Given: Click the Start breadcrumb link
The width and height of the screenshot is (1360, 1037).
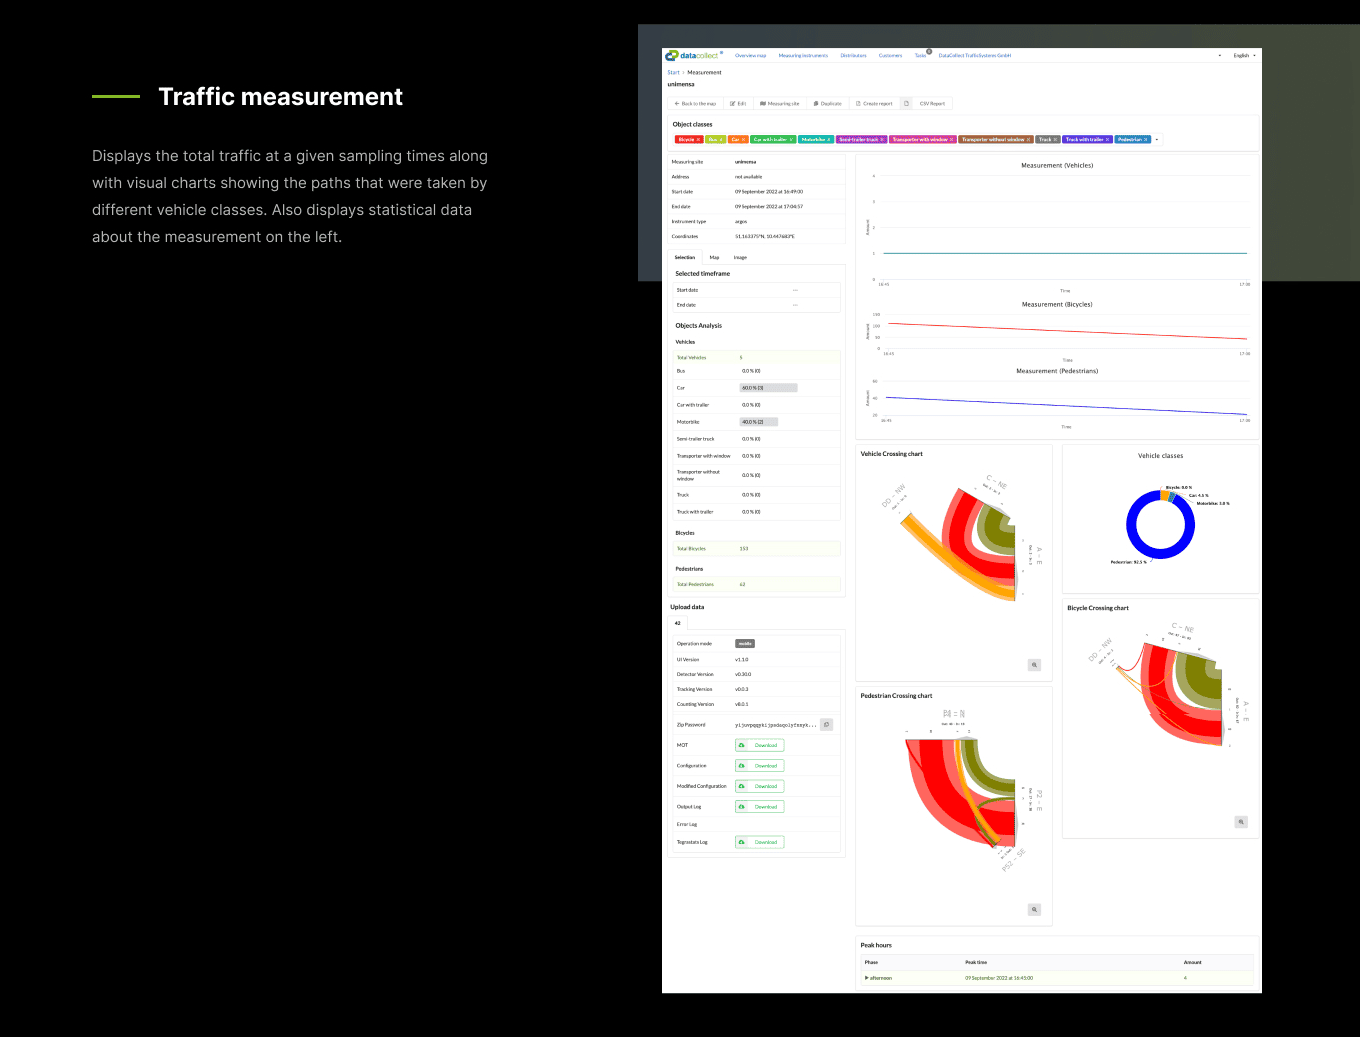Looking at the screenshot, I should [673, 73].
